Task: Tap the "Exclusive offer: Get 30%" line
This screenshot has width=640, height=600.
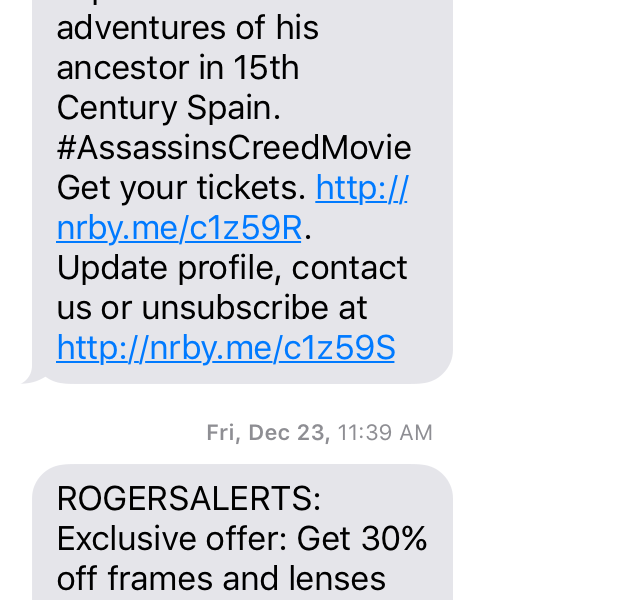Action: (x=242, y=538)
